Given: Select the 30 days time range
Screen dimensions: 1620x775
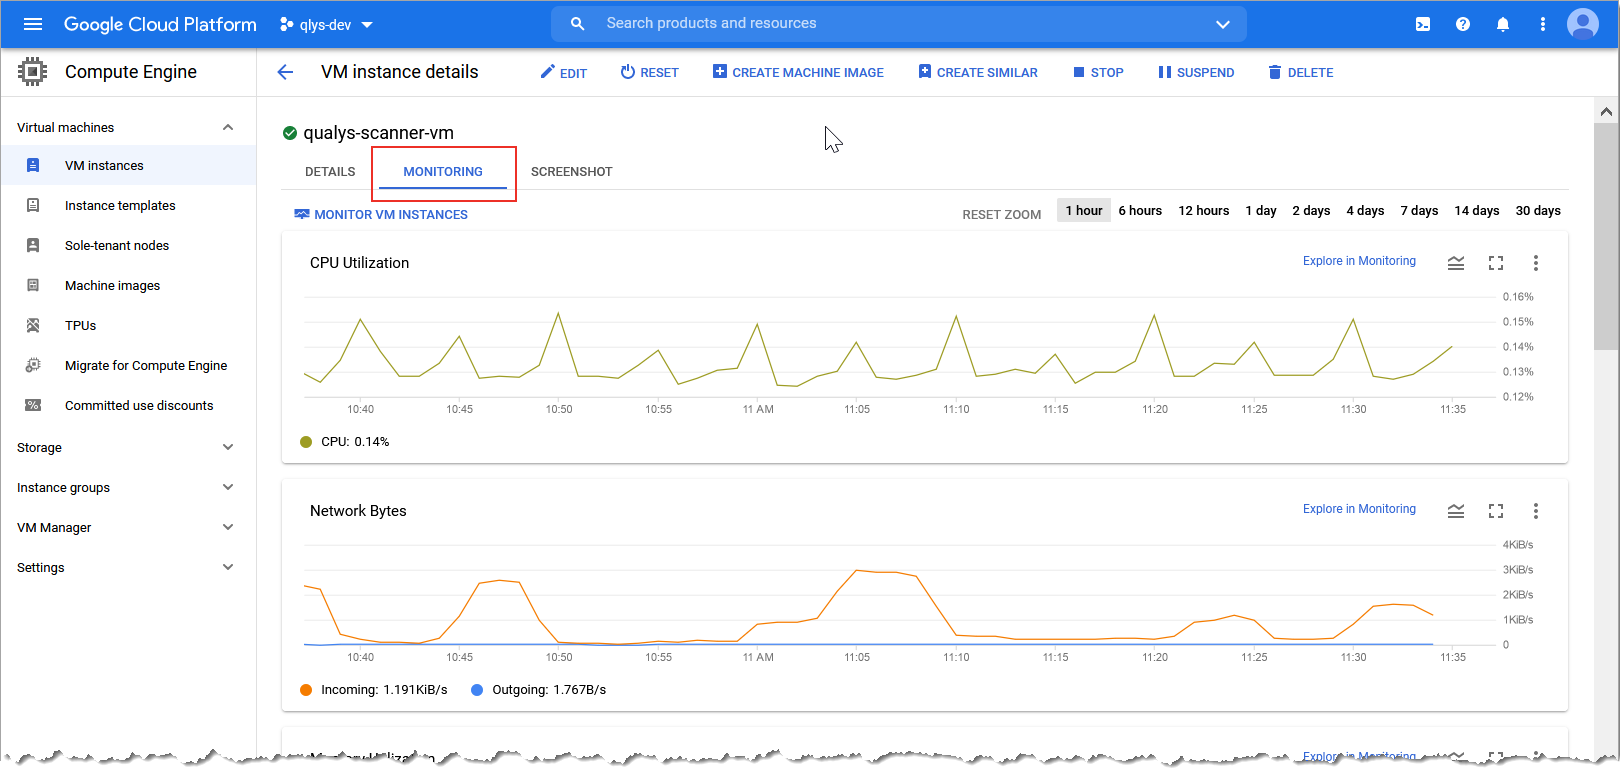Looking at the screenshot, I should tap(1538, 211).
